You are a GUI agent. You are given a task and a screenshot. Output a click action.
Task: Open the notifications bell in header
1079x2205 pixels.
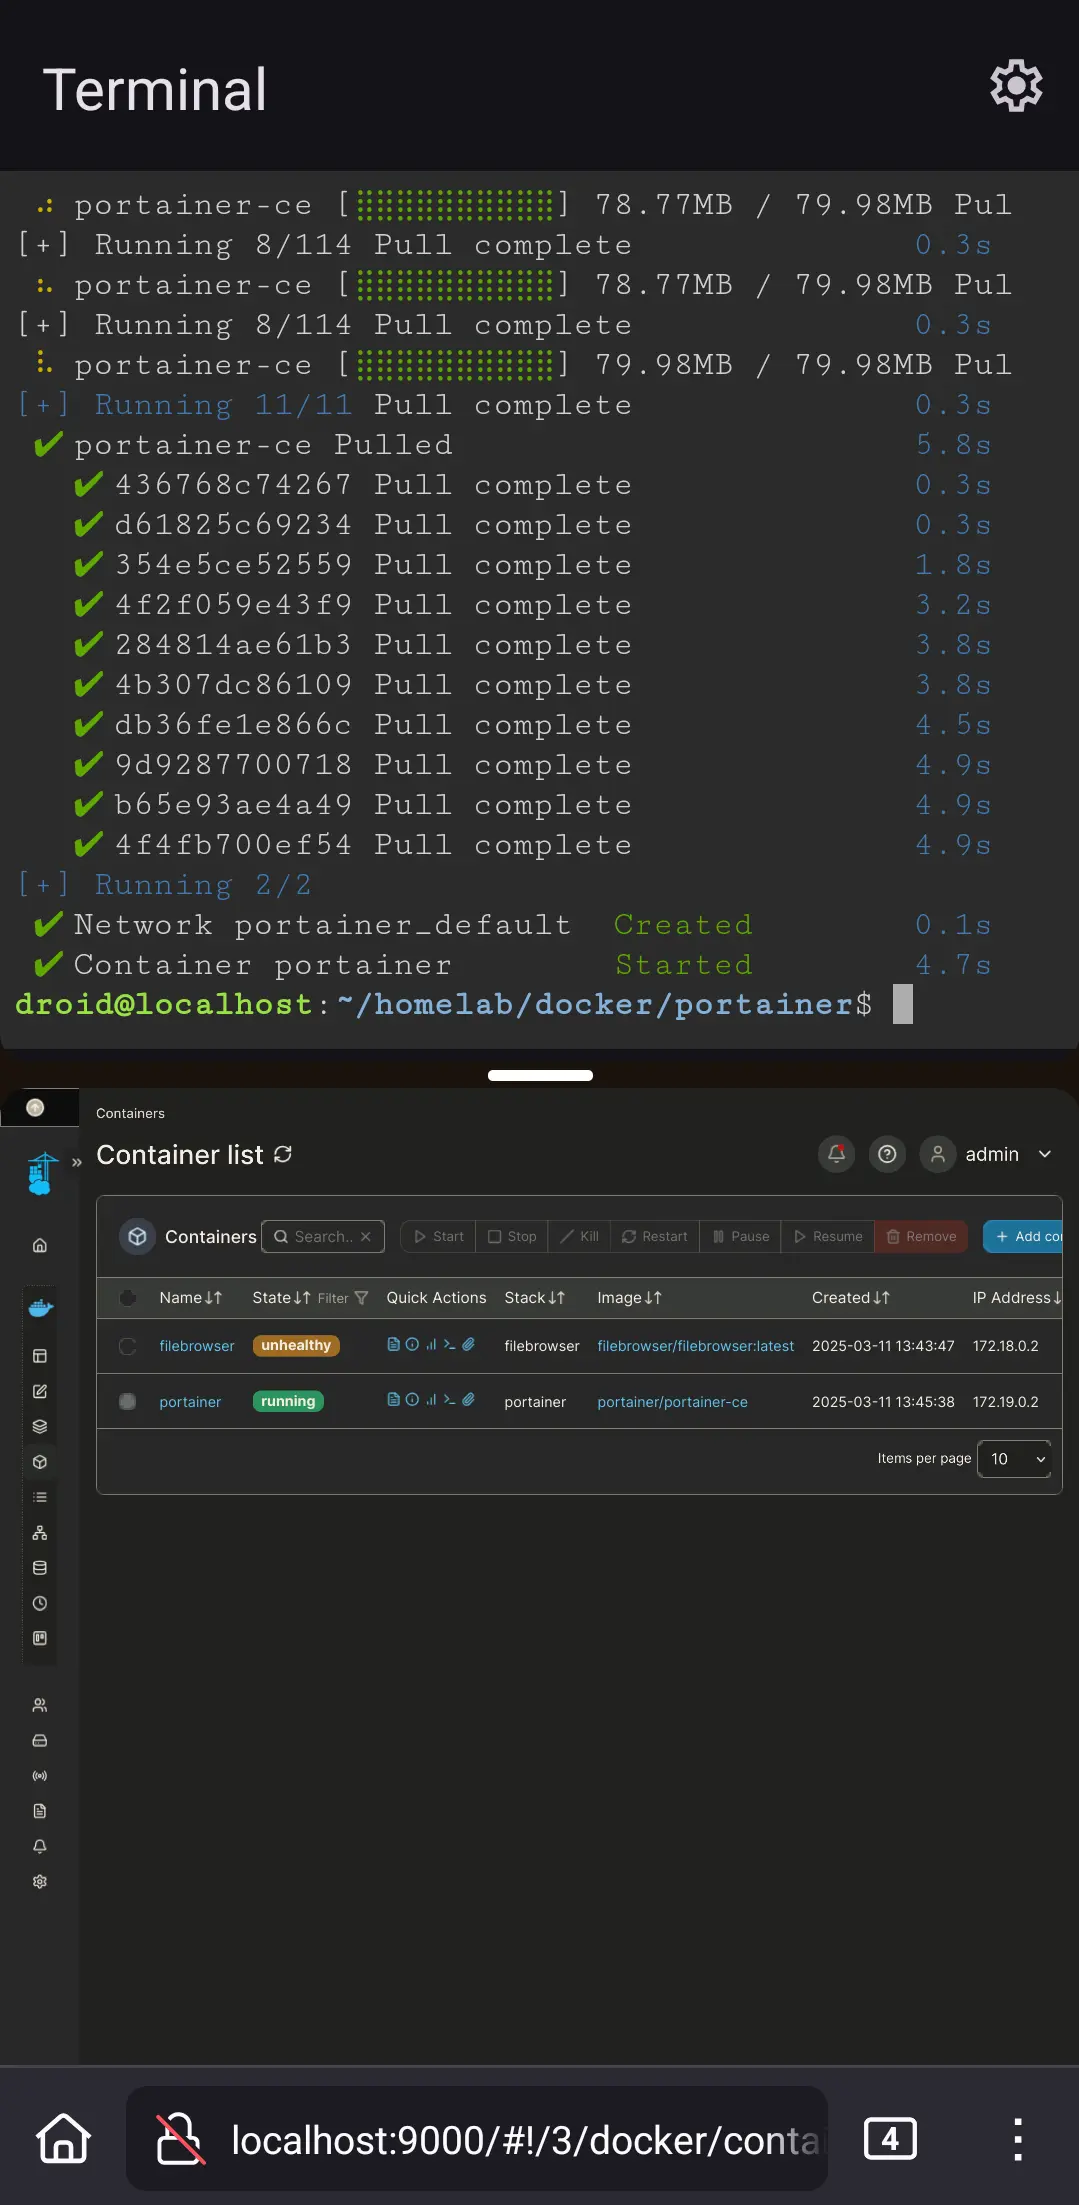pos(836,1154)
